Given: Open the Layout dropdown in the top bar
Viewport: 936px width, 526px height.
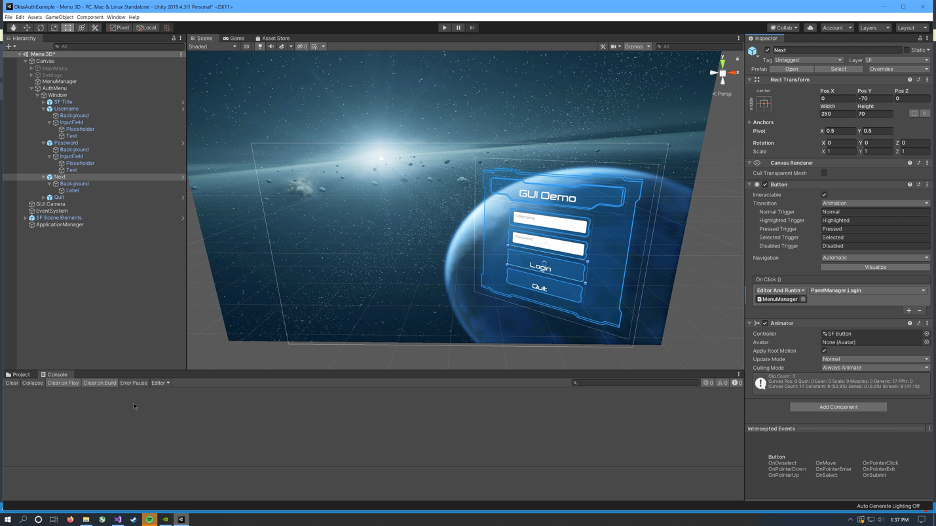Looking at the screenshot, I should pyautogui.click(x=911, y=28).
